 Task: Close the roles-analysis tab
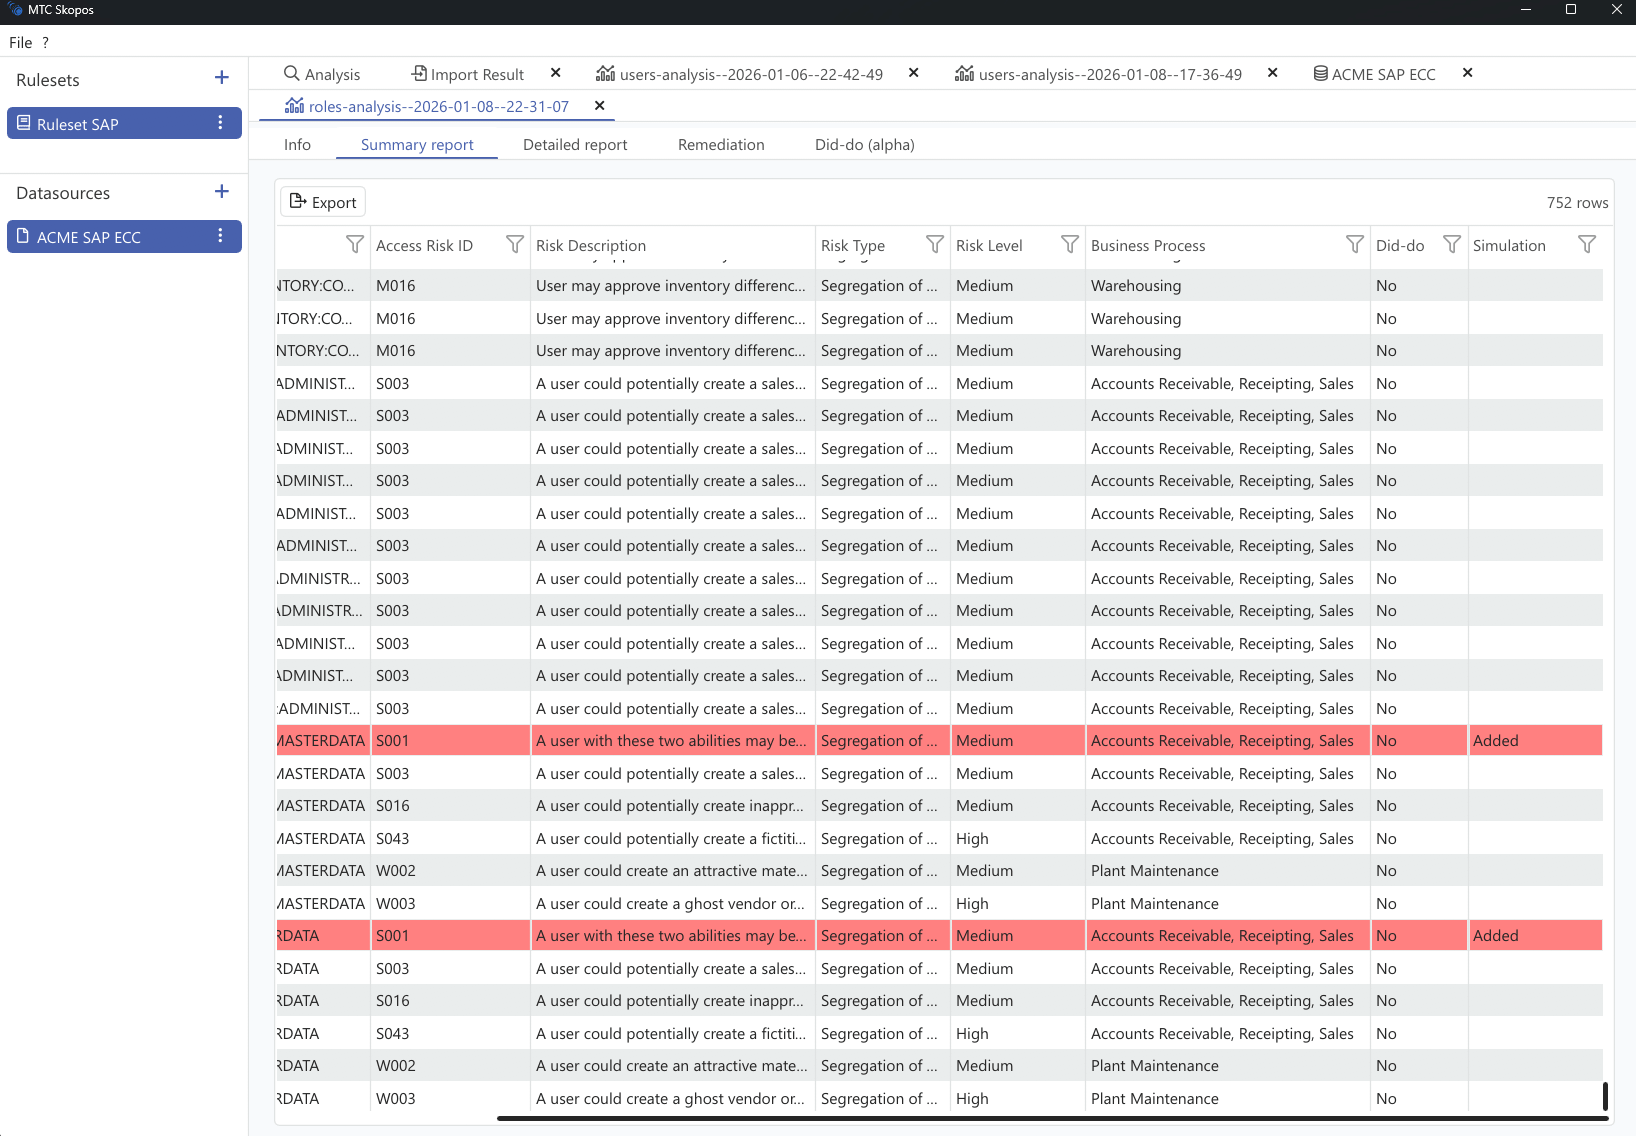click(x=599, y=106)
